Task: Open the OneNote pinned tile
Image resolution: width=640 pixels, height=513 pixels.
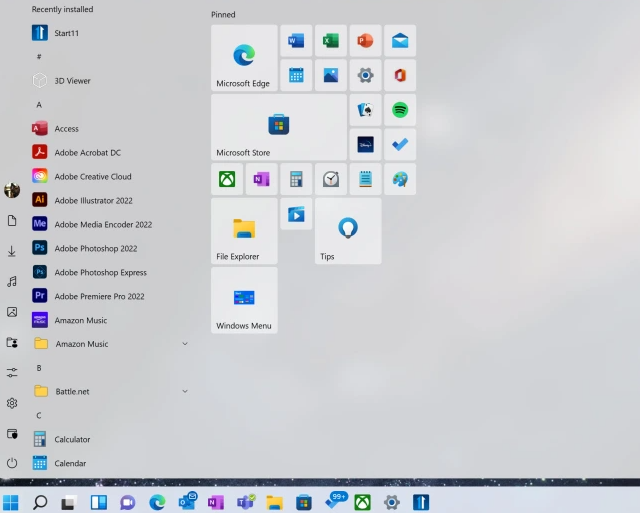Action: [x=261, y=179]
